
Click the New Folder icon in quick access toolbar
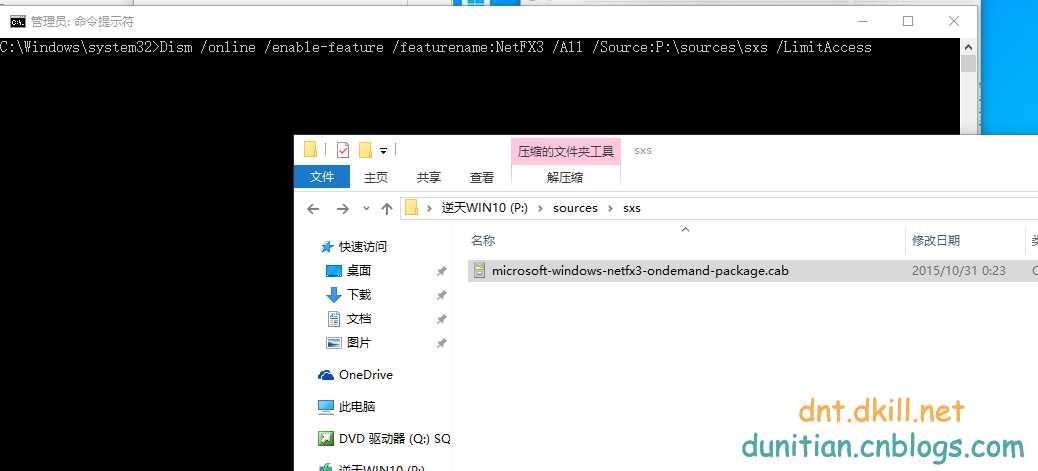pyautogui.click(x=365, y=150)
